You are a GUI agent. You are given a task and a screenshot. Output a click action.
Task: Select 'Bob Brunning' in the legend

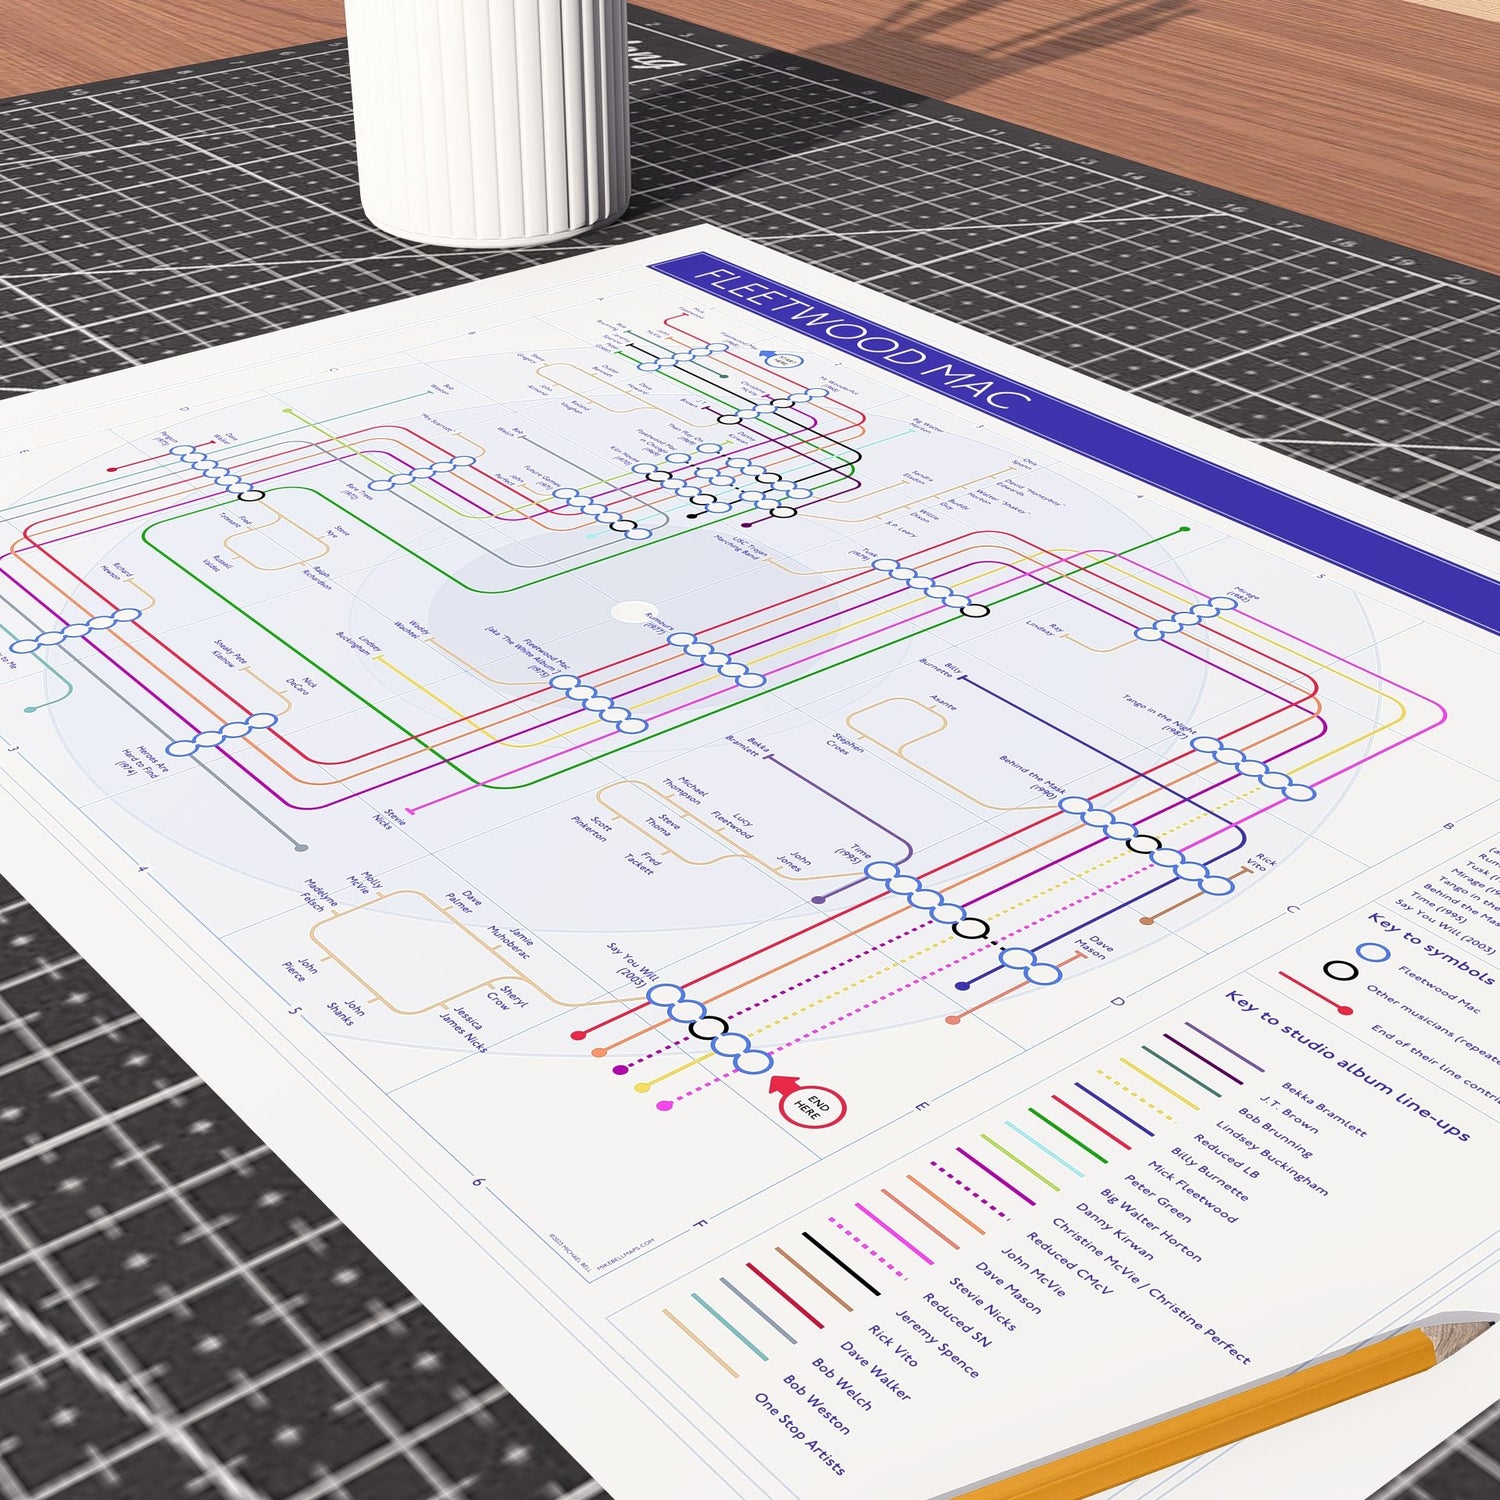1276,1133
